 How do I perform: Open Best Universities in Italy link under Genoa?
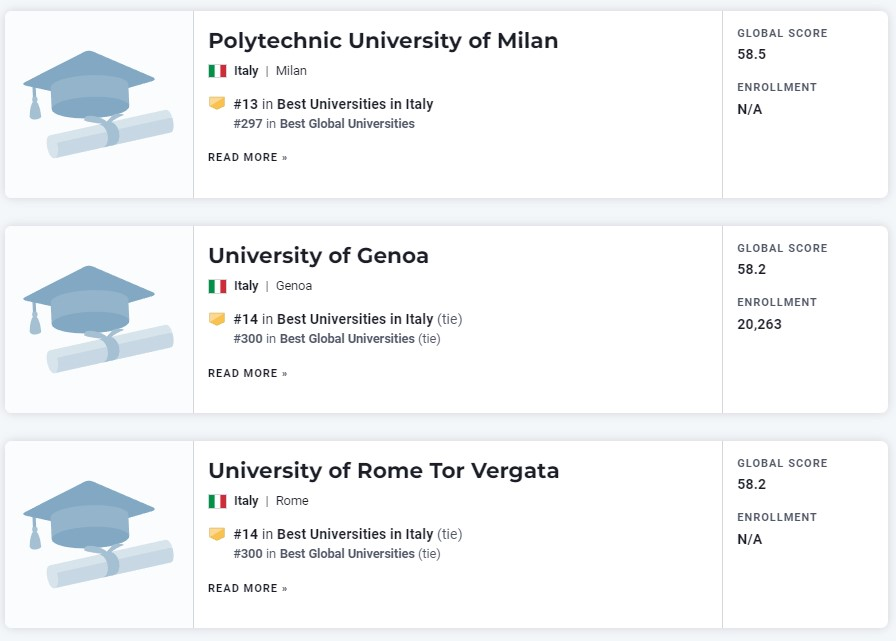355,319
